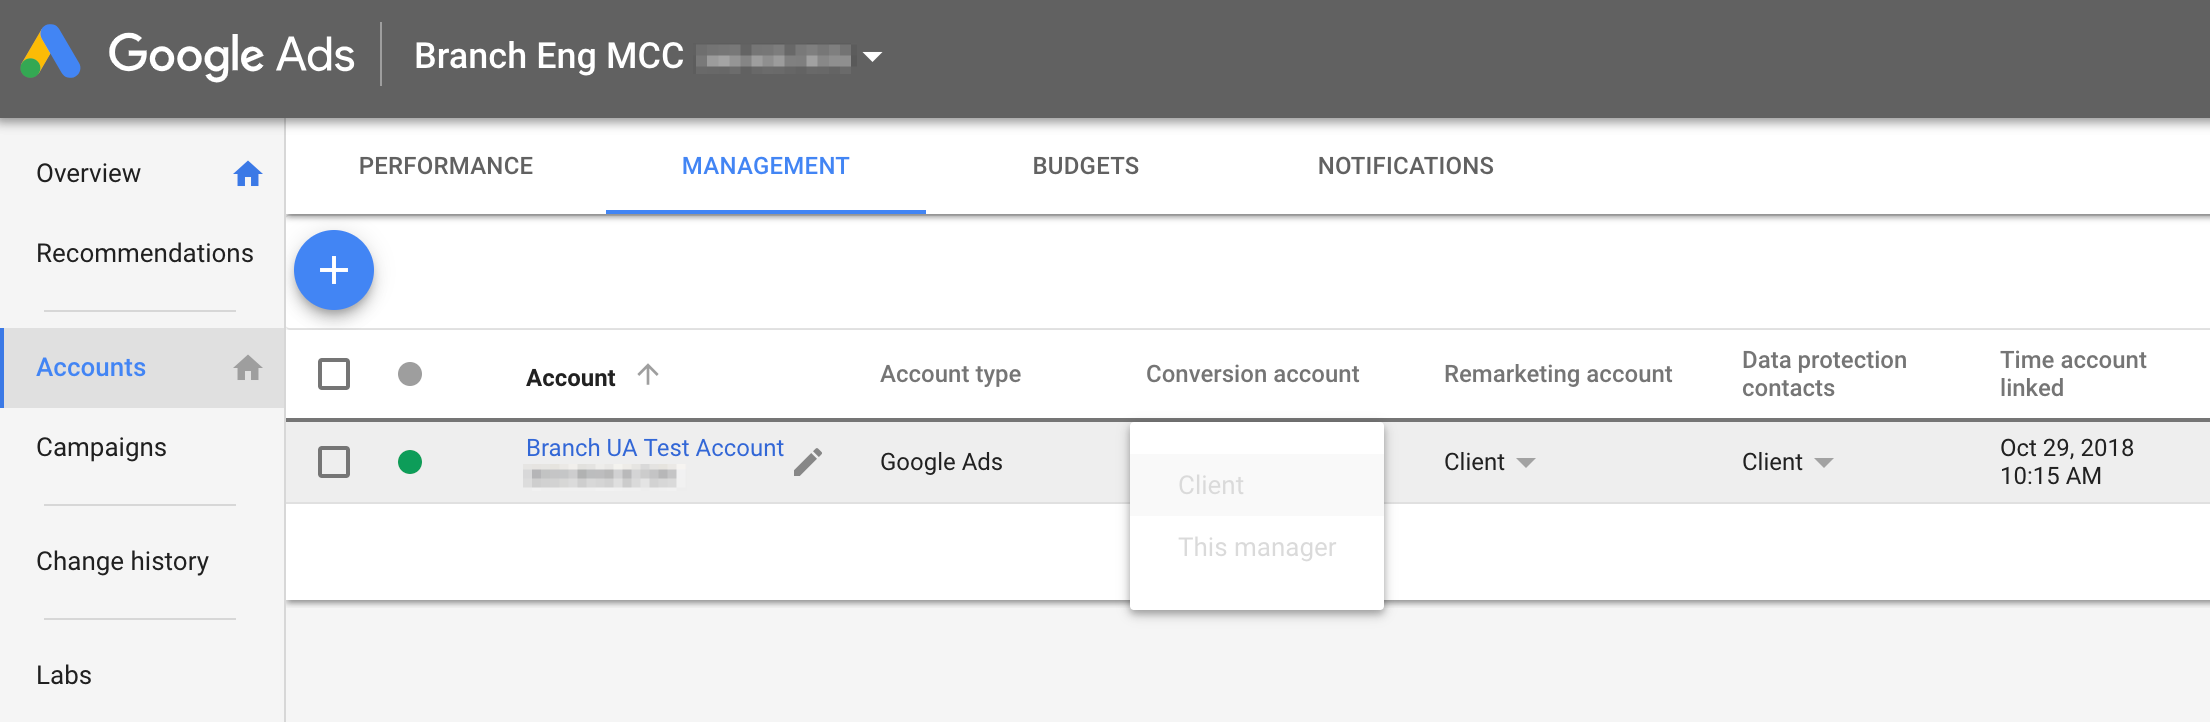Go to Recommendations in the sidebar

coord(145,254)
